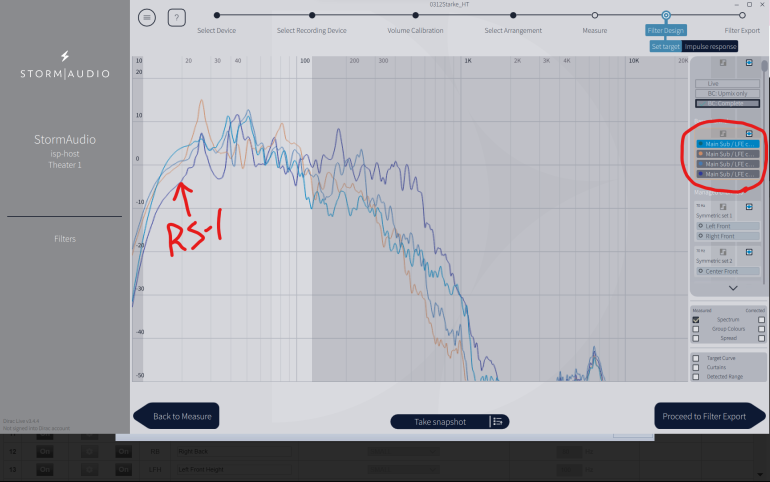Viewport: 770px width, 482px height.
Task: Select the Left Front channel
Action: (727, 226)
